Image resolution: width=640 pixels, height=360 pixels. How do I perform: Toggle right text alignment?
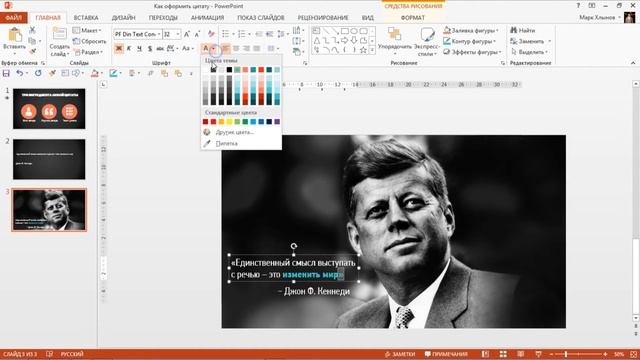click(246, 49)
